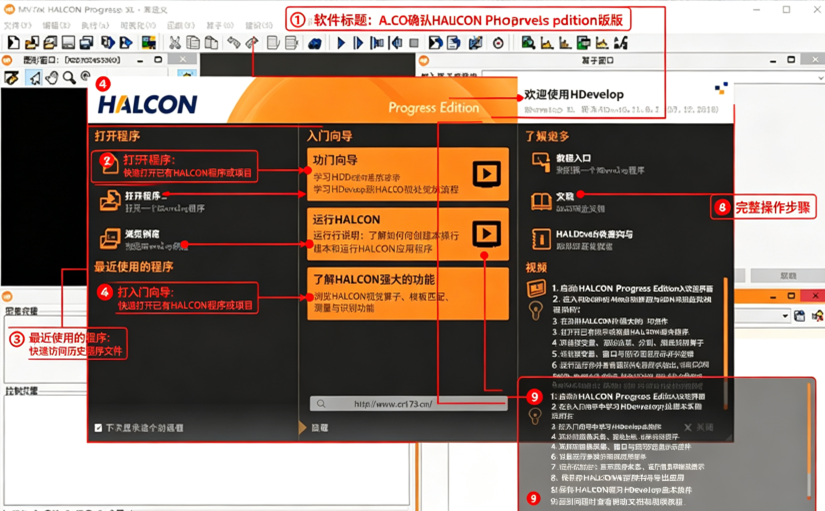825x511 pixels.
Task: Click the save all programs icon
Action: pos(87,43)
